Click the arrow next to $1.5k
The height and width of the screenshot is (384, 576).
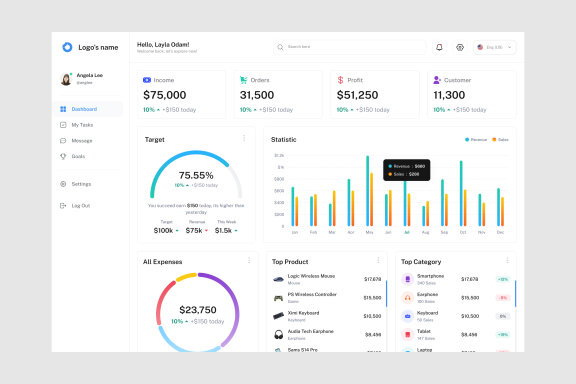tap(236, 231)
